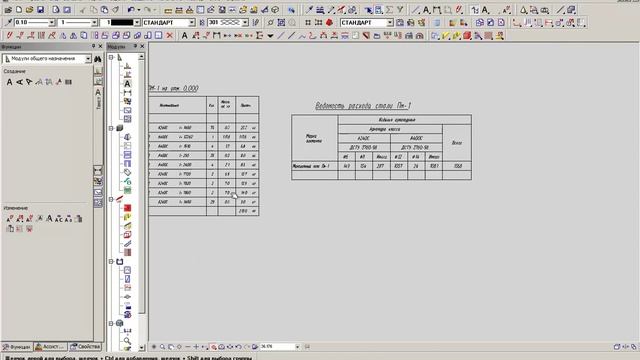Click the Undo arrow icon
Image resolution: width=640 pixels, height=360 pixels.
131,10
